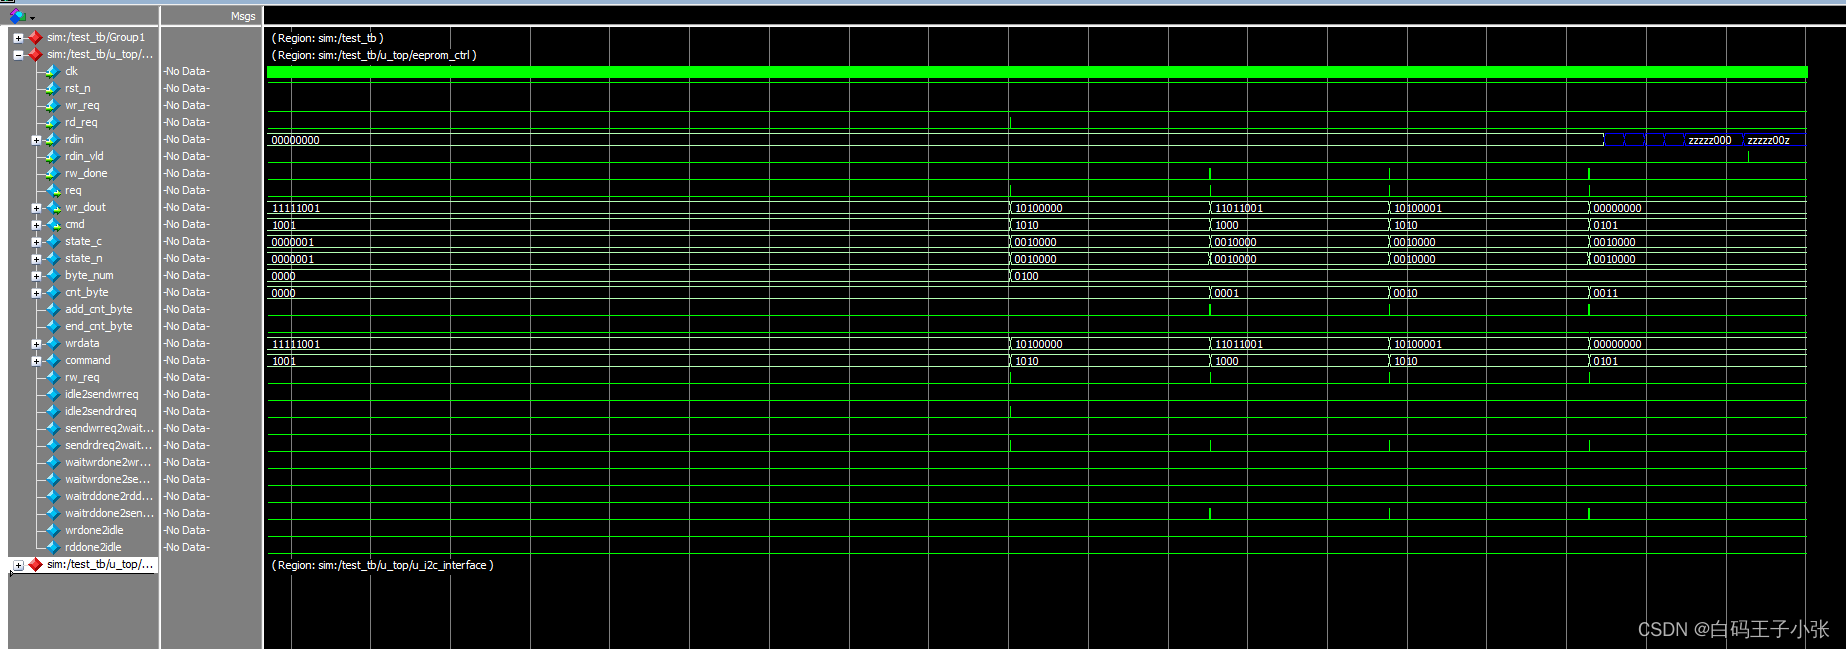Click the wave pane icon above the signal list
Viewport: 1846px width, 649px height.
[17, 15]
